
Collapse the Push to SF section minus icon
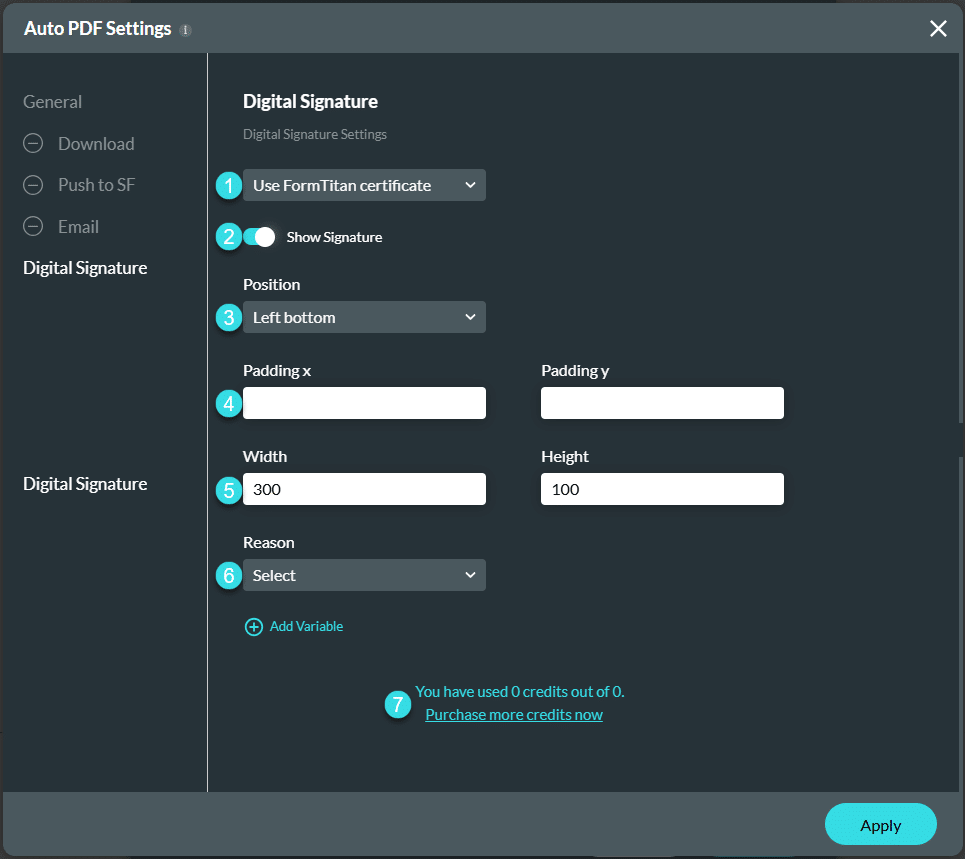pyautogui.click(x=33, y=184)
